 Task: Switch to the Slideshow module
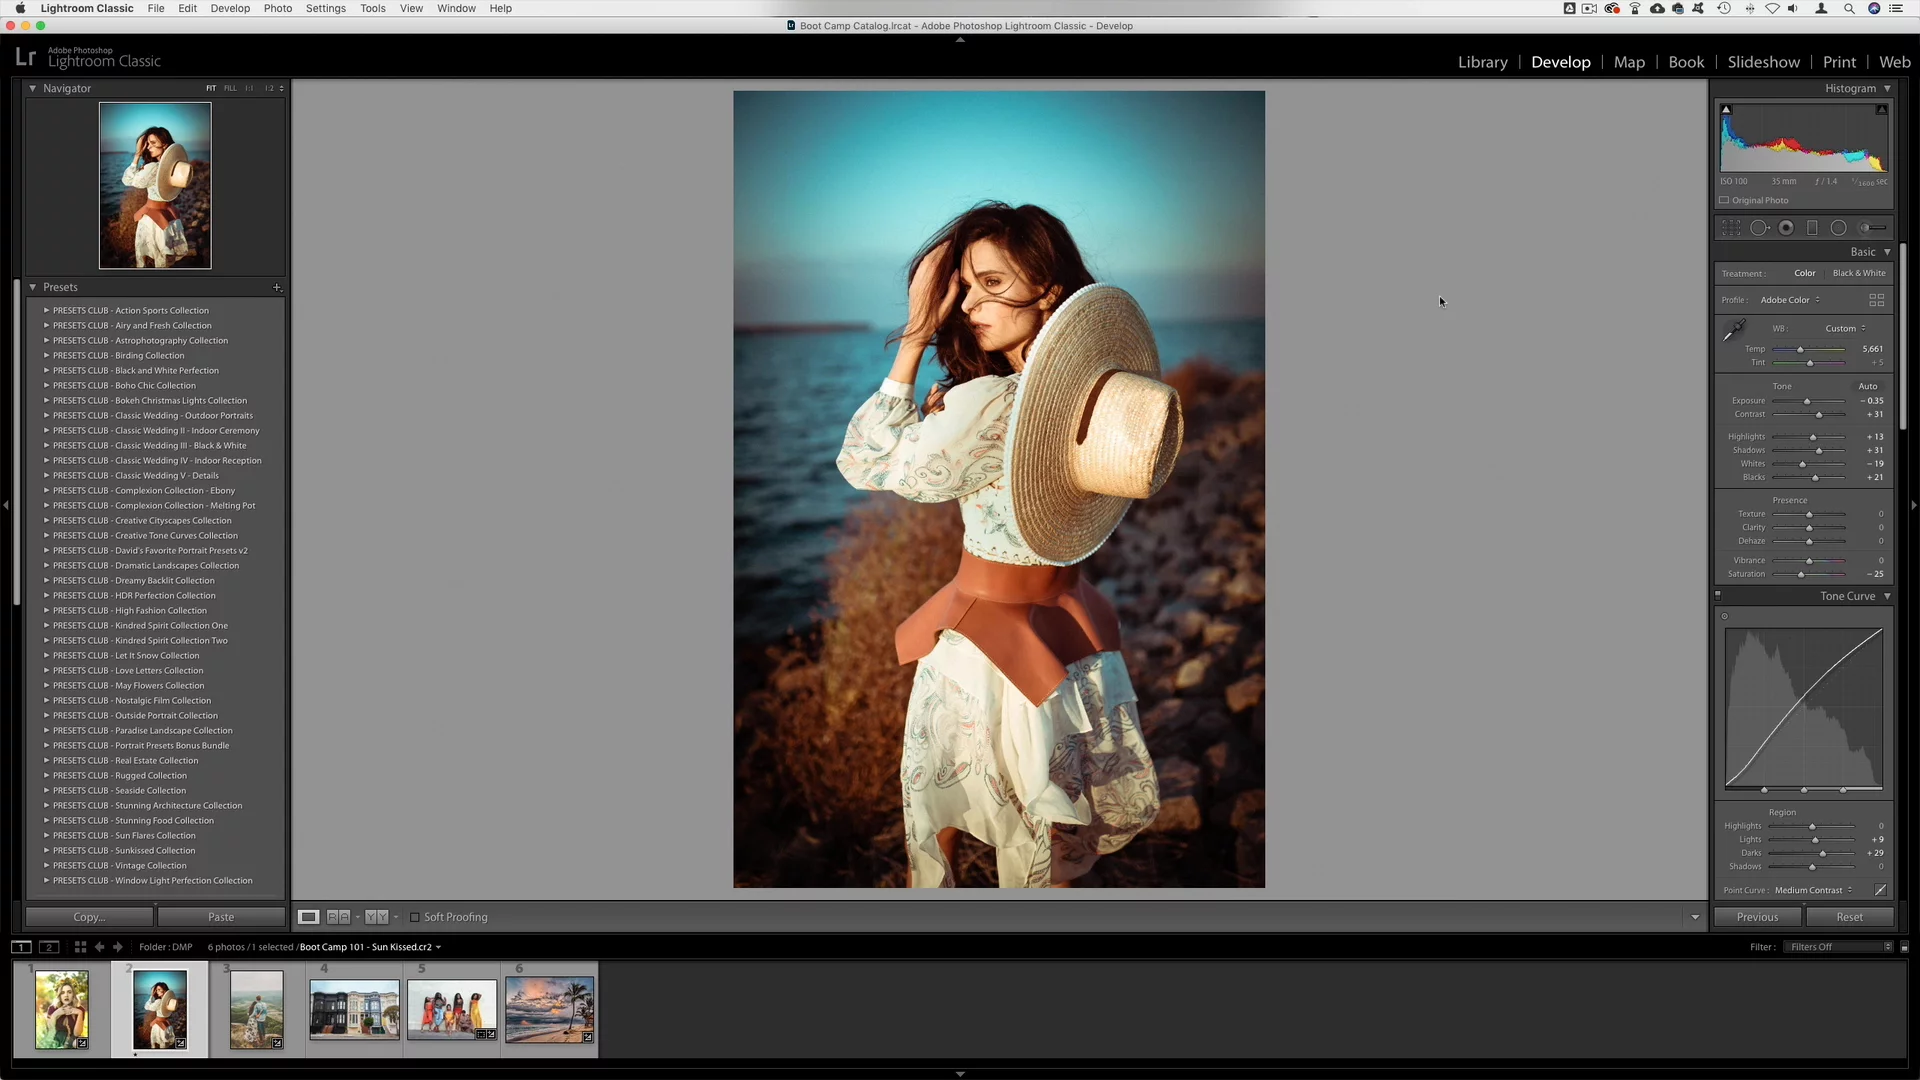[1763, 62]
